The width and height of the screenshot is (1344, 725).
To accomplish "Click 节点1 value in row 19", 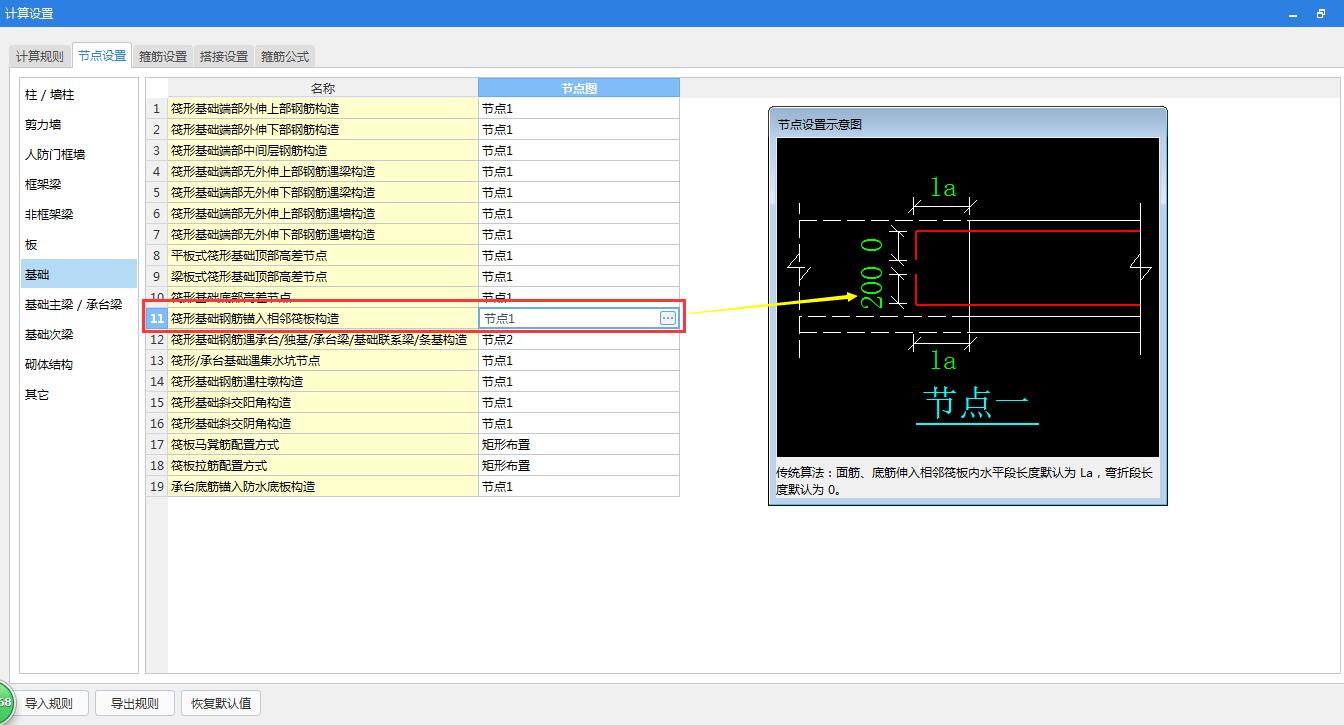I will pyautogui.click(x=579, y=486).
